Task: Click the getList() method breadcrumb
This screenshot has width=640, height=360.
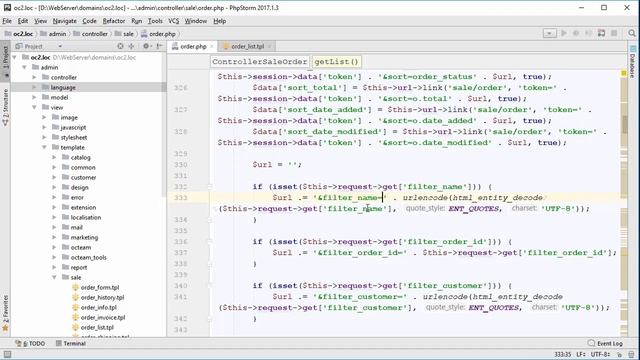Action: pyautogui.click(x=336, y=62)
